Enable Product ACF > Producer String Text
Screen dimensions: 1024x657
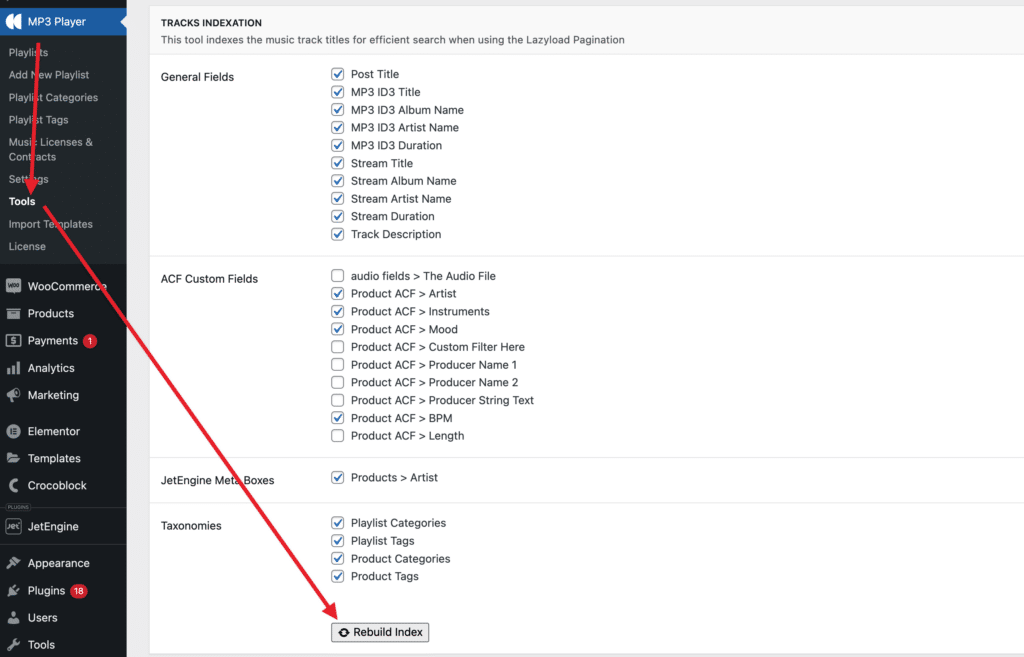[337, 400]
